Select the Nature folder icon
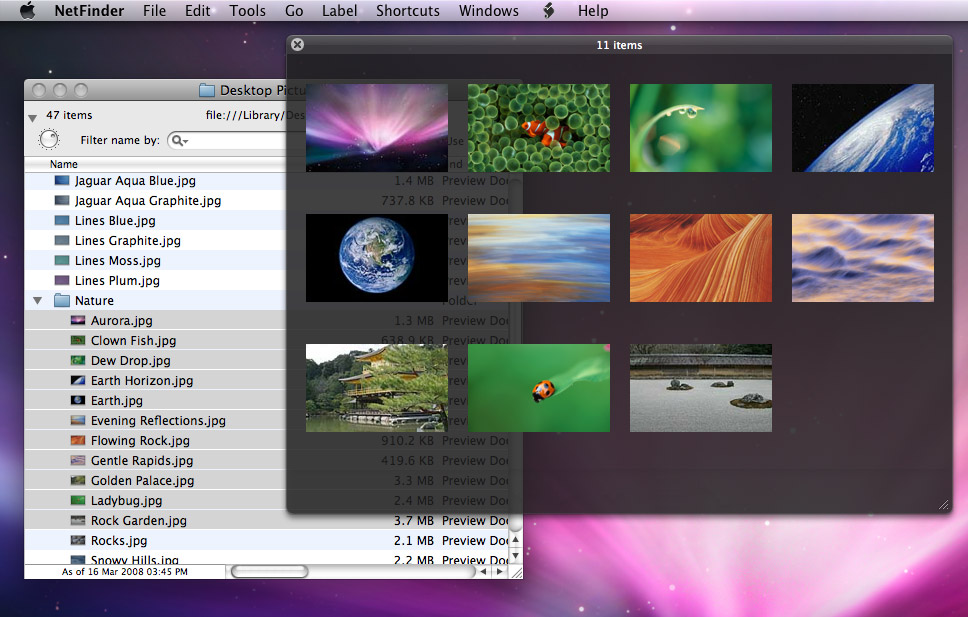Screen dimensions: 968x617 tap(62, 301)
